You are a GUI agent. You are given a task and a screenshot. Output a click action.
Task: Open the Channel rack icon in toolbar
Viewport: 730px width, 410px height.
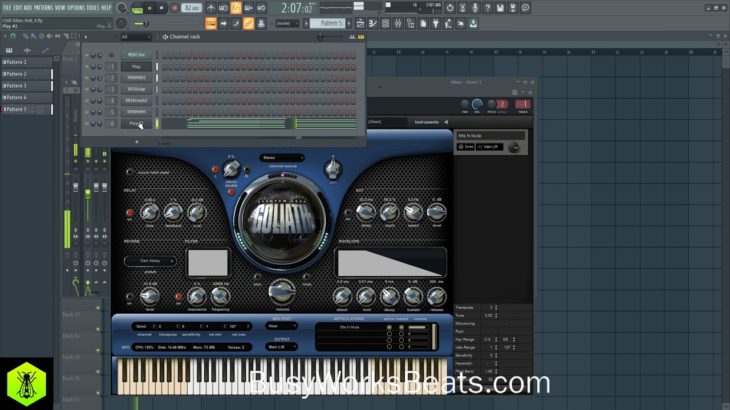coord(385,23)
